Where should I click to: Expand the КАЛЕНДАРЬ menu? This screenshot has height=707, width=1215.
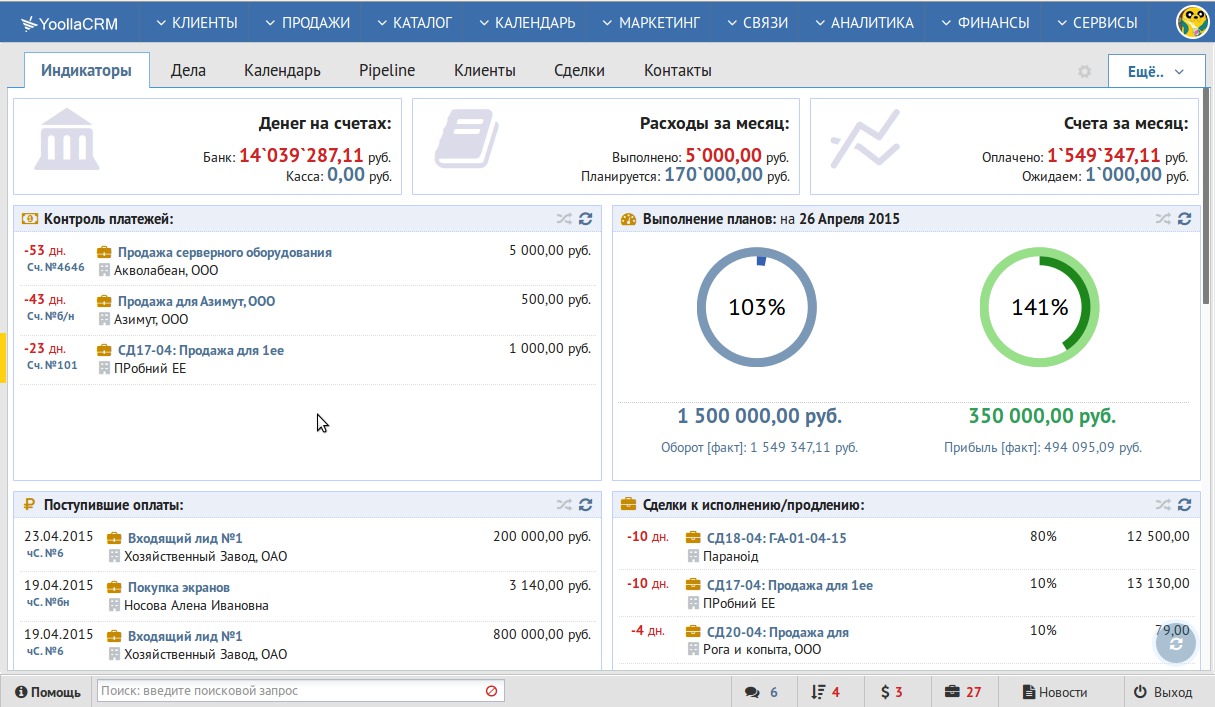pyautogui.click(x=527, y=22)
